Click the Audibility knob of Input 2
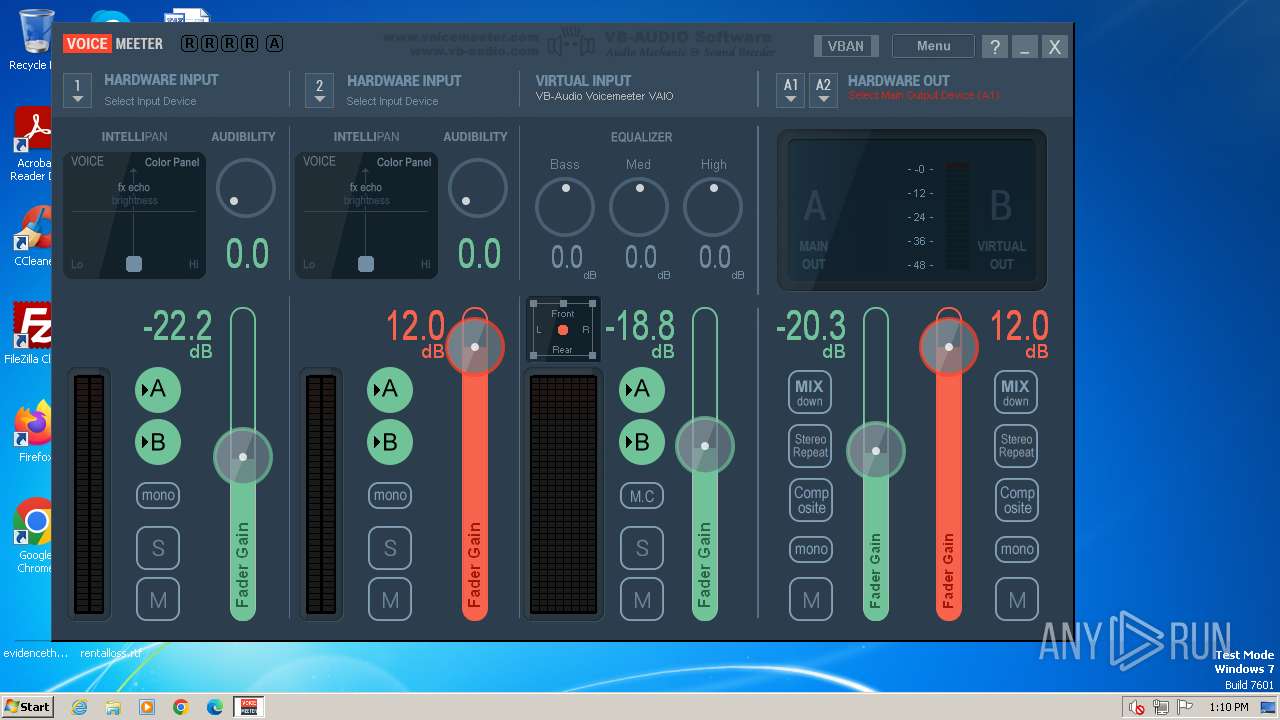The image size is (1280, 720). coord(478,188)
